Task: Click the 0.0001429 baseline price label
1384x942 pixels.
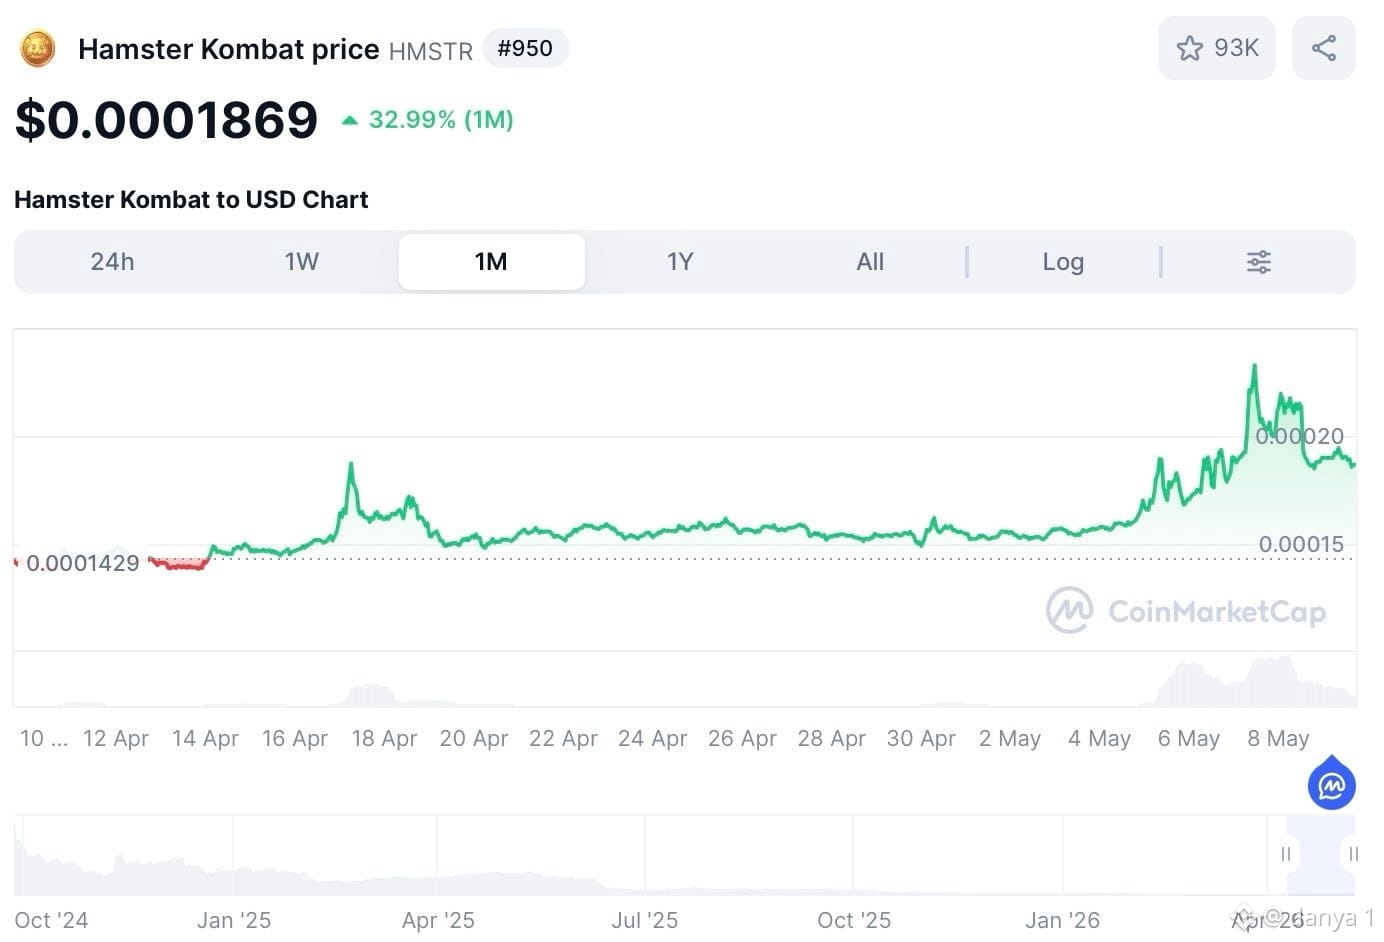Action: [x=83, y=563]
